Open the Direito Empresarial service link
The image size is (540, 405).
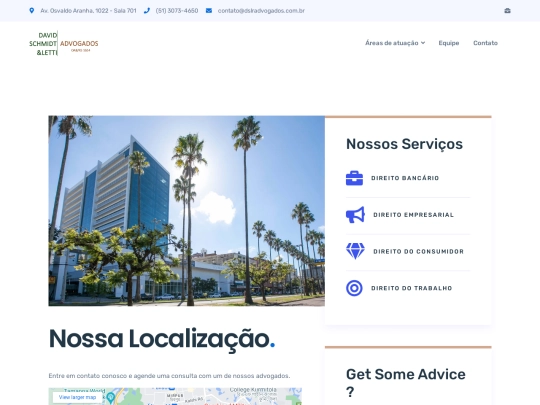(x=414, y=215)
